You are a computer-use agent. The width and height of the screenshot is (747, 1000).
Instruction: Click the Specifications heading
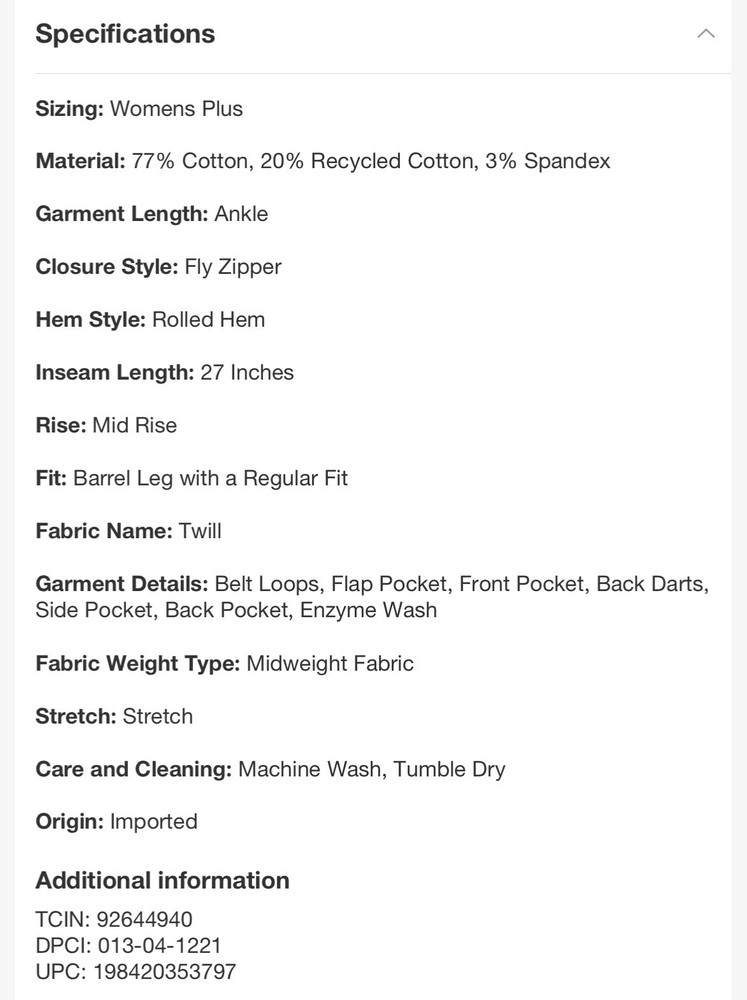tap(125, 34)
